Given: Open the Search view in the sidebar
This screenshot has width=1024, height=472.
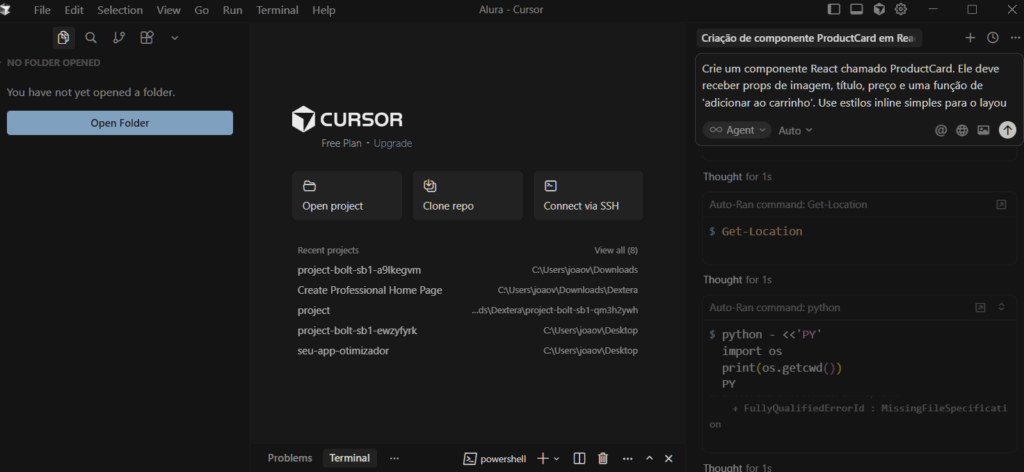Looking at the screenshot, I should click(91, 38).
